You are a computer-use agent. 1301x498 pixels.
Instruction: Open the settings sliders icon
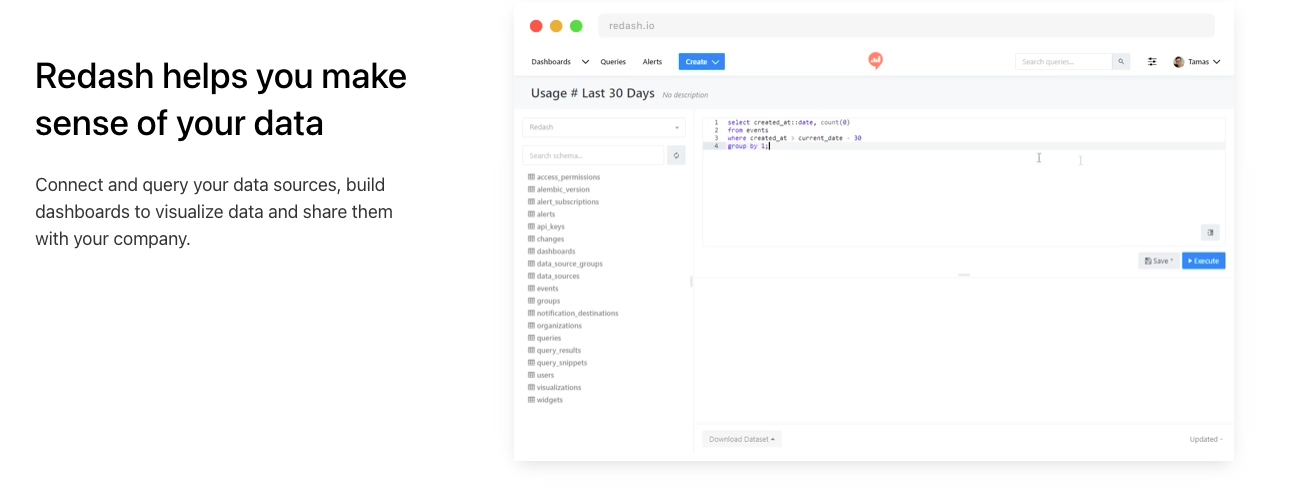1152,62
